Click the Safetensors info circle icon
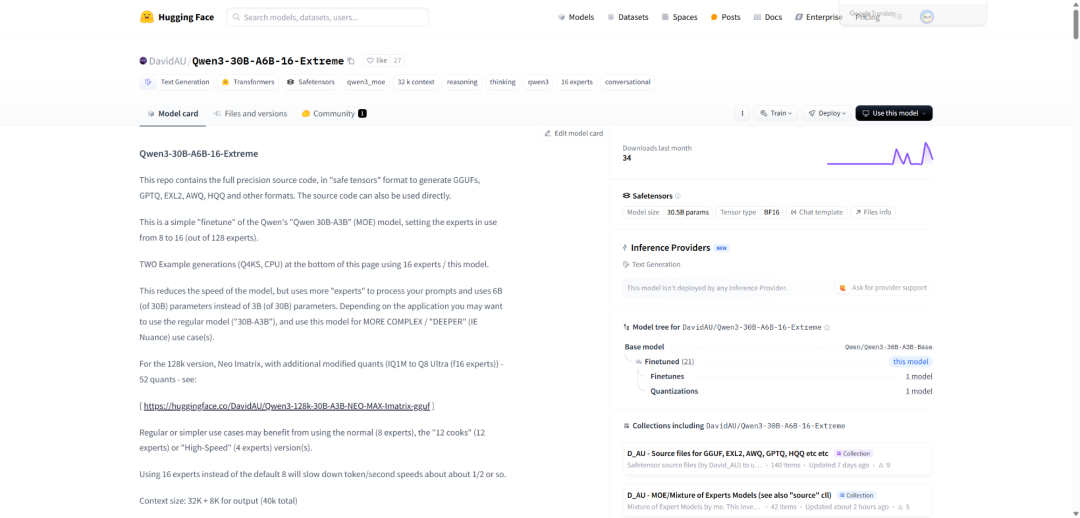 678,196
